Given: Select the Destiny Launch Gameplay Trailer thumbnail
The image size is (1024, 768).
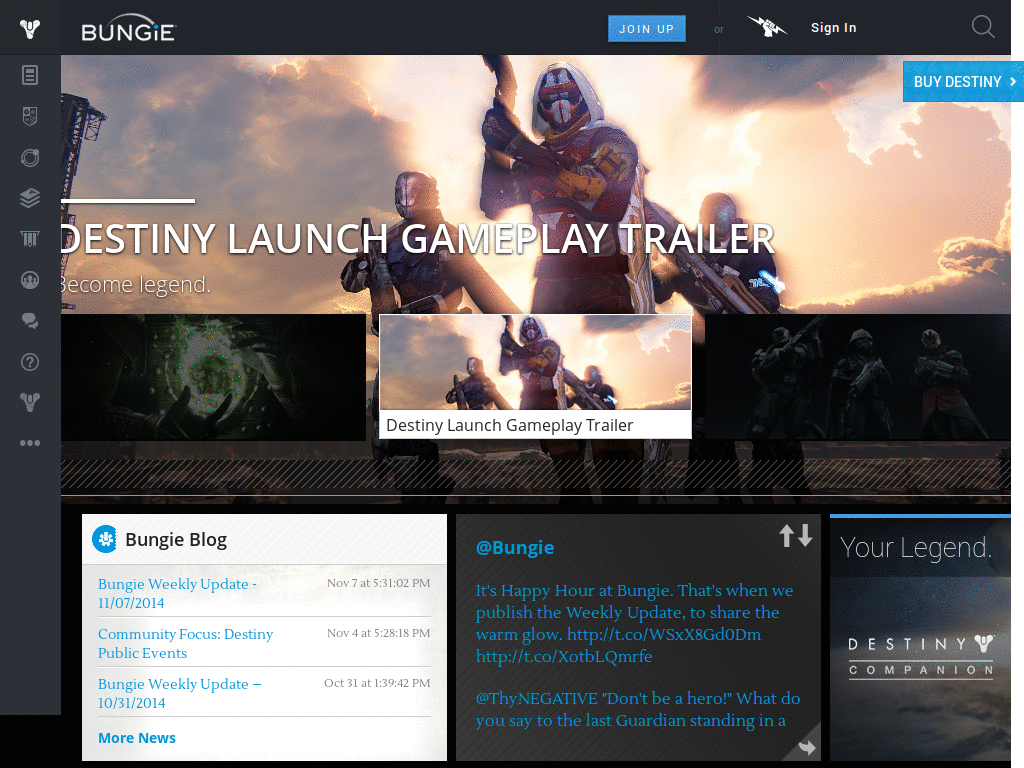Looking at the screenshot, I should point(535,376).
